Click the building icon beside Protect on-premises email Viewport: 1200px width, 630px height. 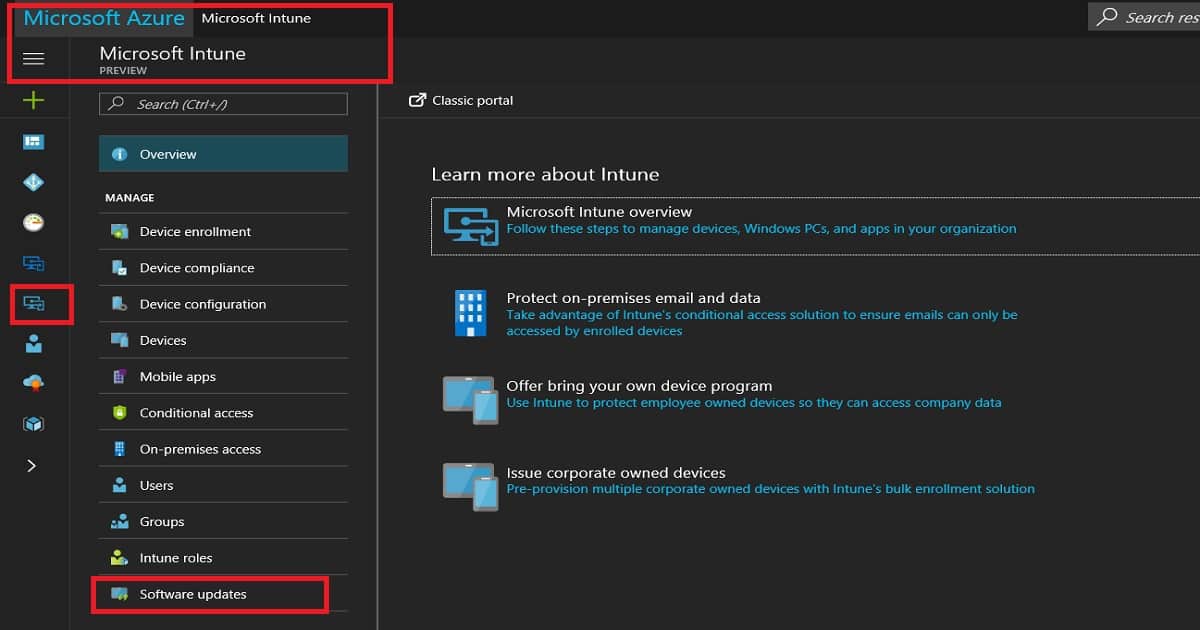click(x=470, y=313)
